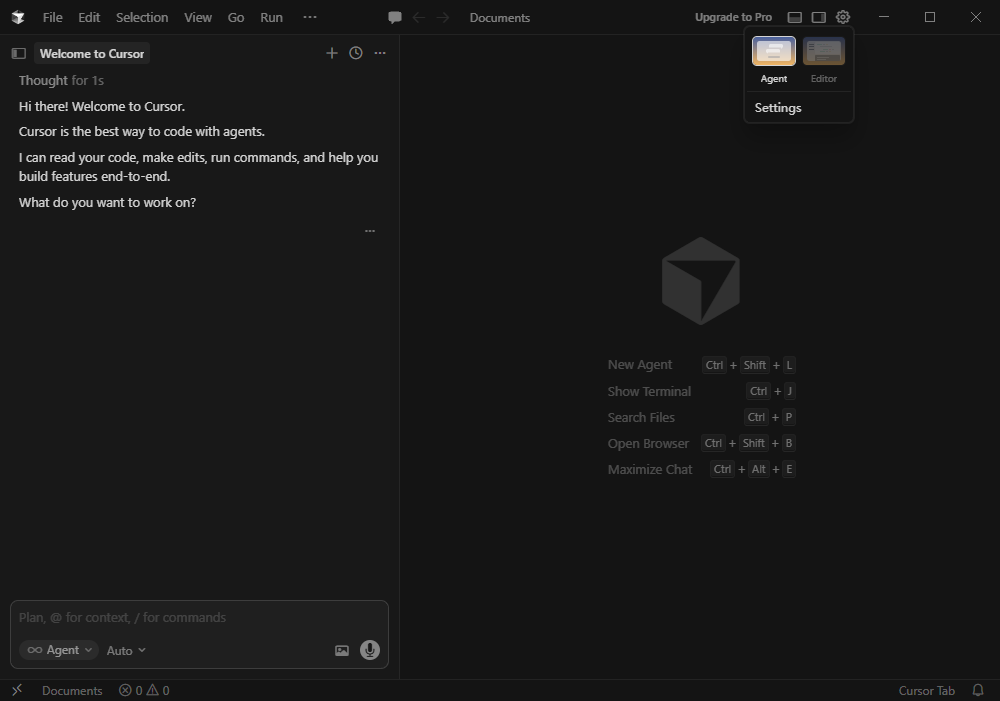The width and height of the screenshot is (1000, 701).
Task: Attach an image using the picture icon
Action: click(342, 650)
